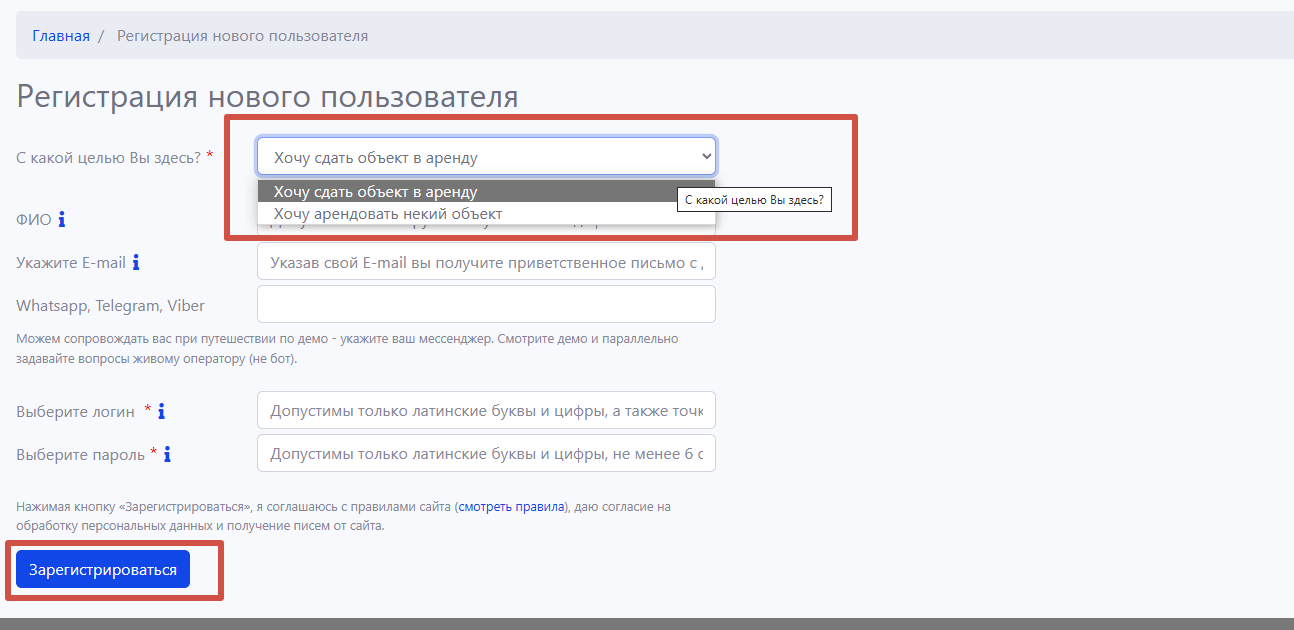The height and width of the screenshot is (630, 1294).
Task: Click the 'Whatsapp, Telegram, Viber' field label
Action: [110, 306]
